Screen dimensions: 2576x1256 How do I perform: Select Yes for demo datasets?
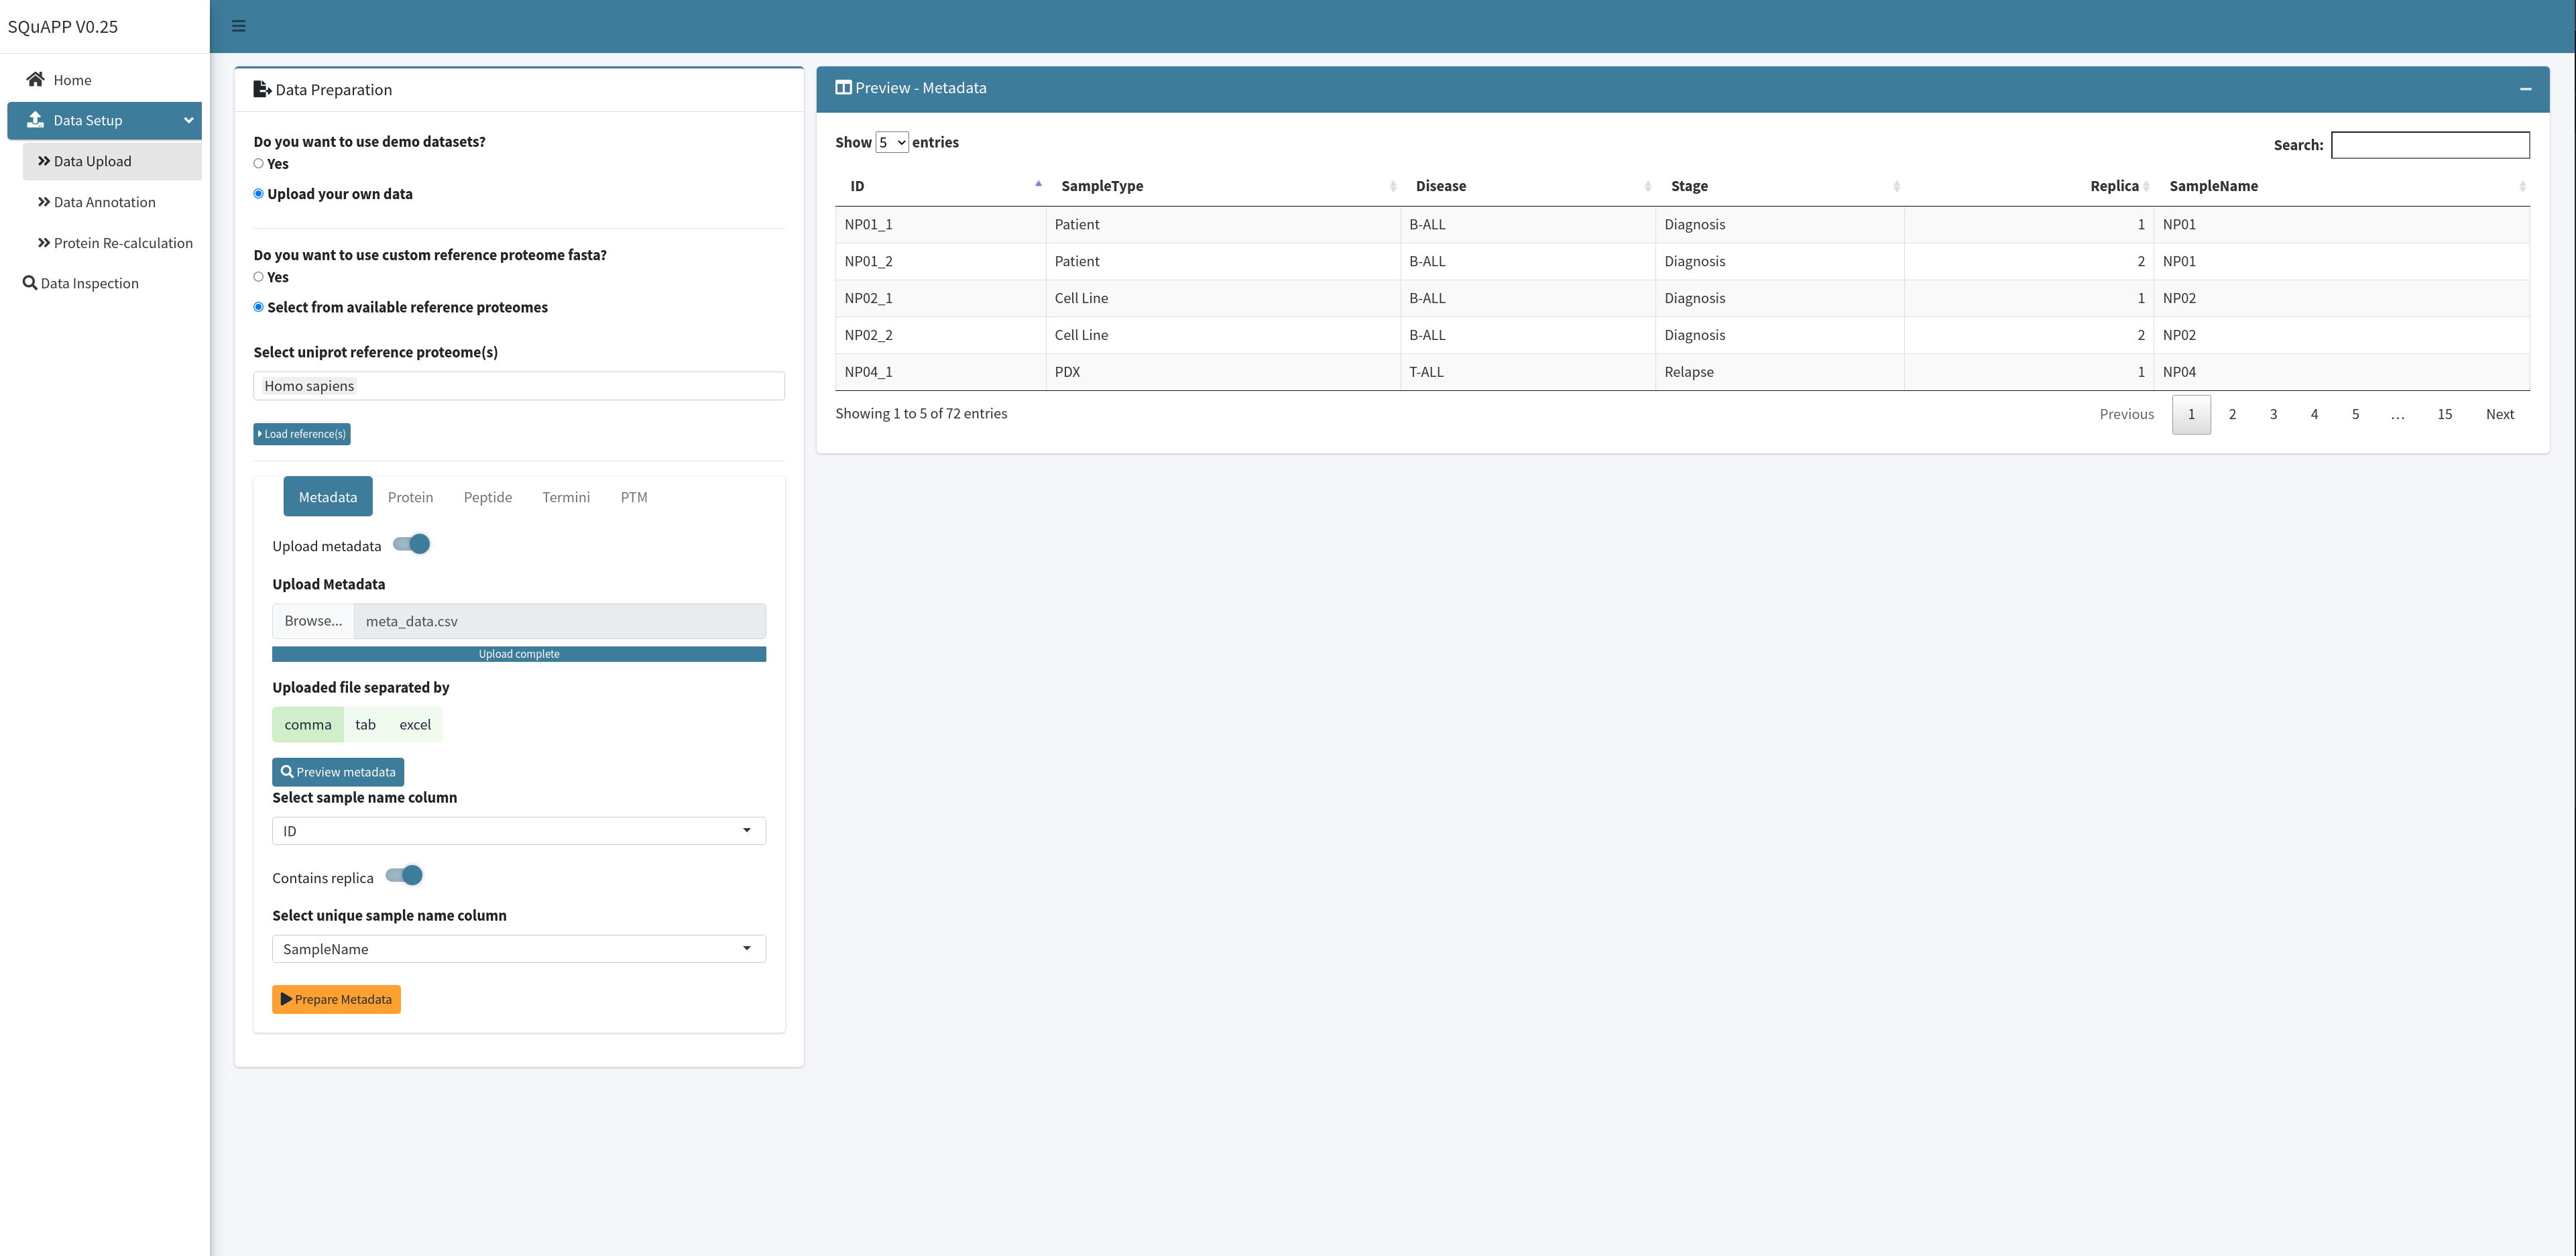[259, 164]
